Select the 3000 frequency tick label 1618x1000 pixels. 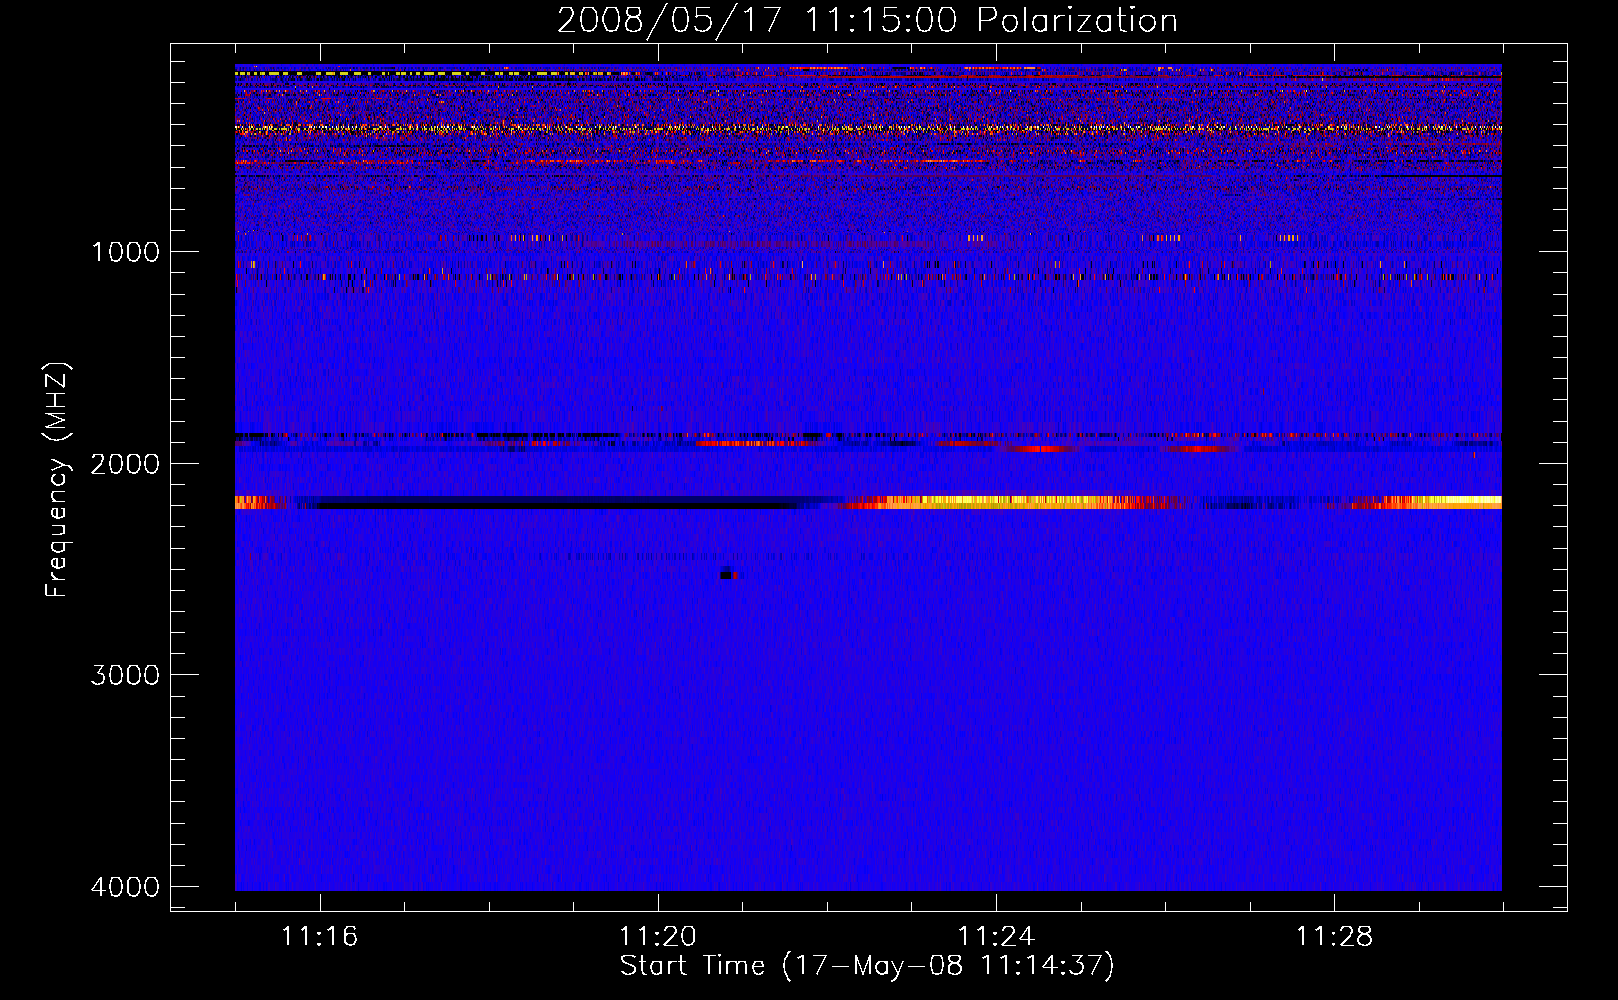pyautogui.click(x=126, y=675)
